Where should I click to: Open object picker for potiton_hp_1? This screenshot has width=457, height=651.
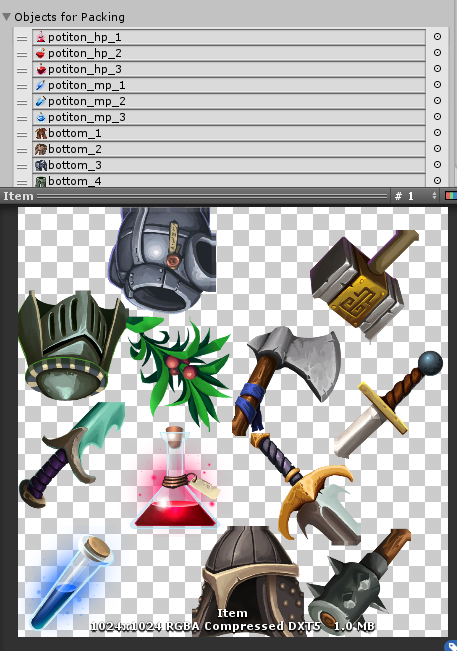[437, 37]
